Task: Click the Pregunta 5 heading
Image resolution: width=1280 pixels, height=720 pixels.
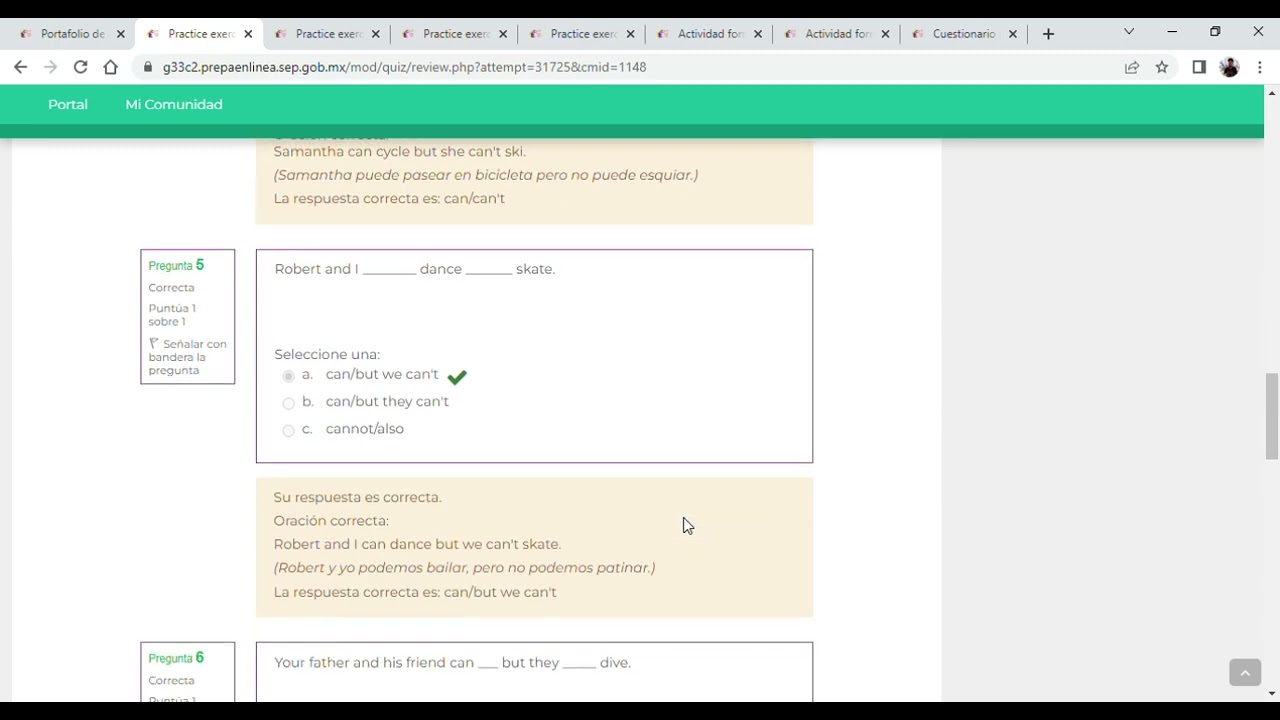Action: (x=176, y=265)
